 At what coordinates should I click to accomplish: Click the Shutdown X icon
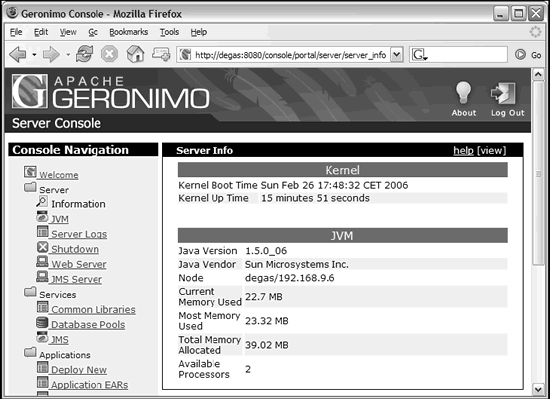[42, 247]
